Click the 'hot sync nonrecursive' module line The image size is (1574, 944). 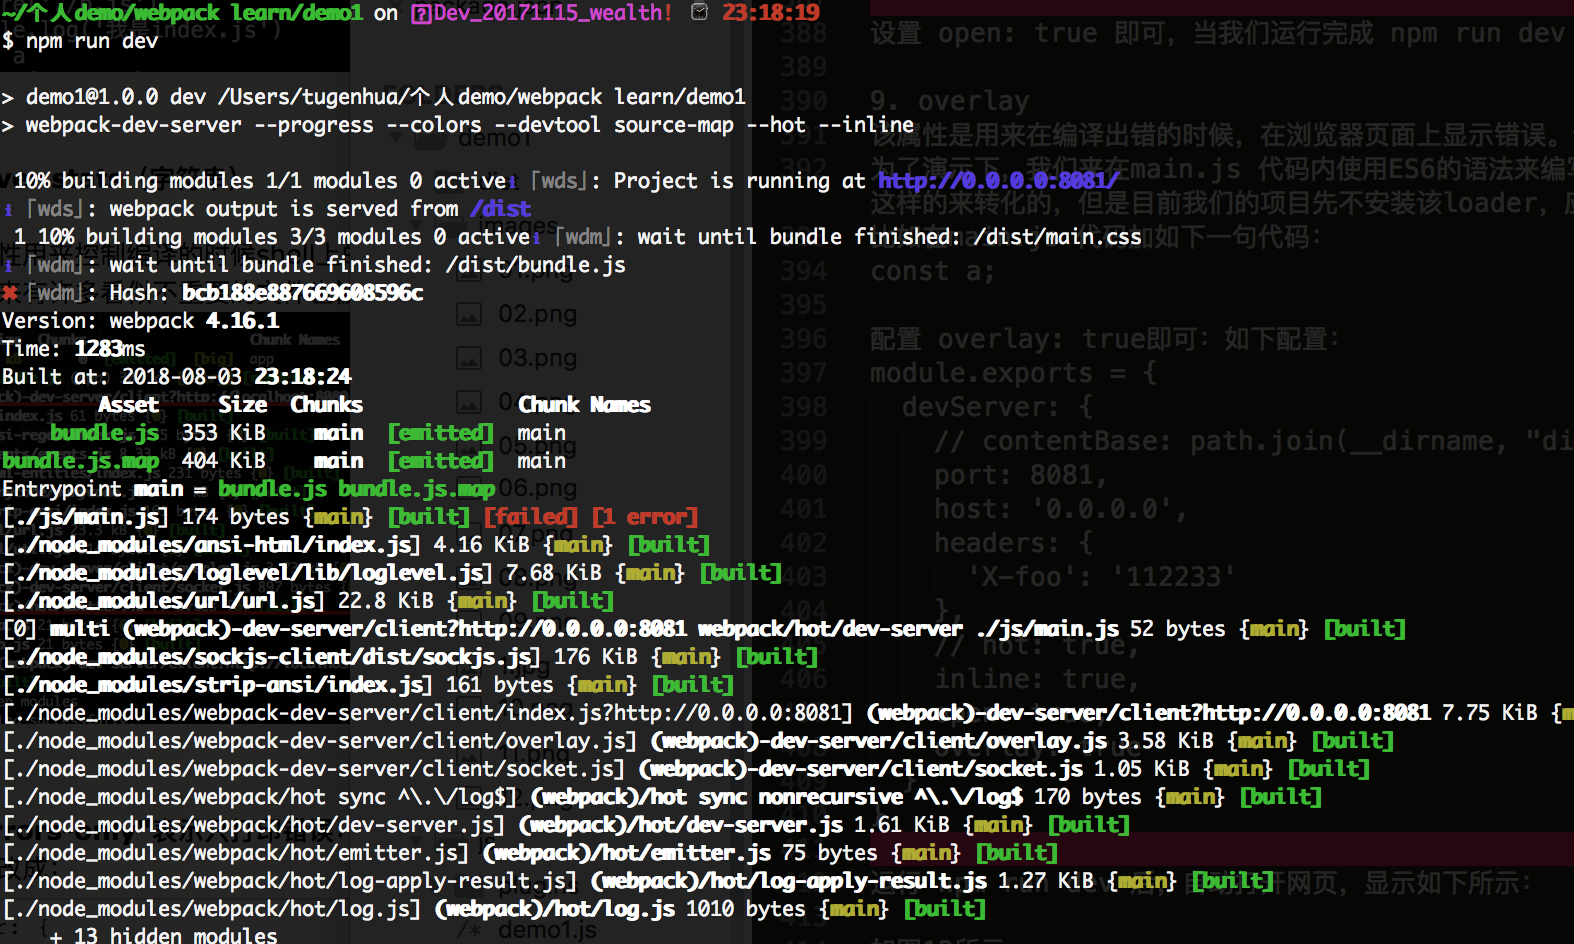[662, 797]
